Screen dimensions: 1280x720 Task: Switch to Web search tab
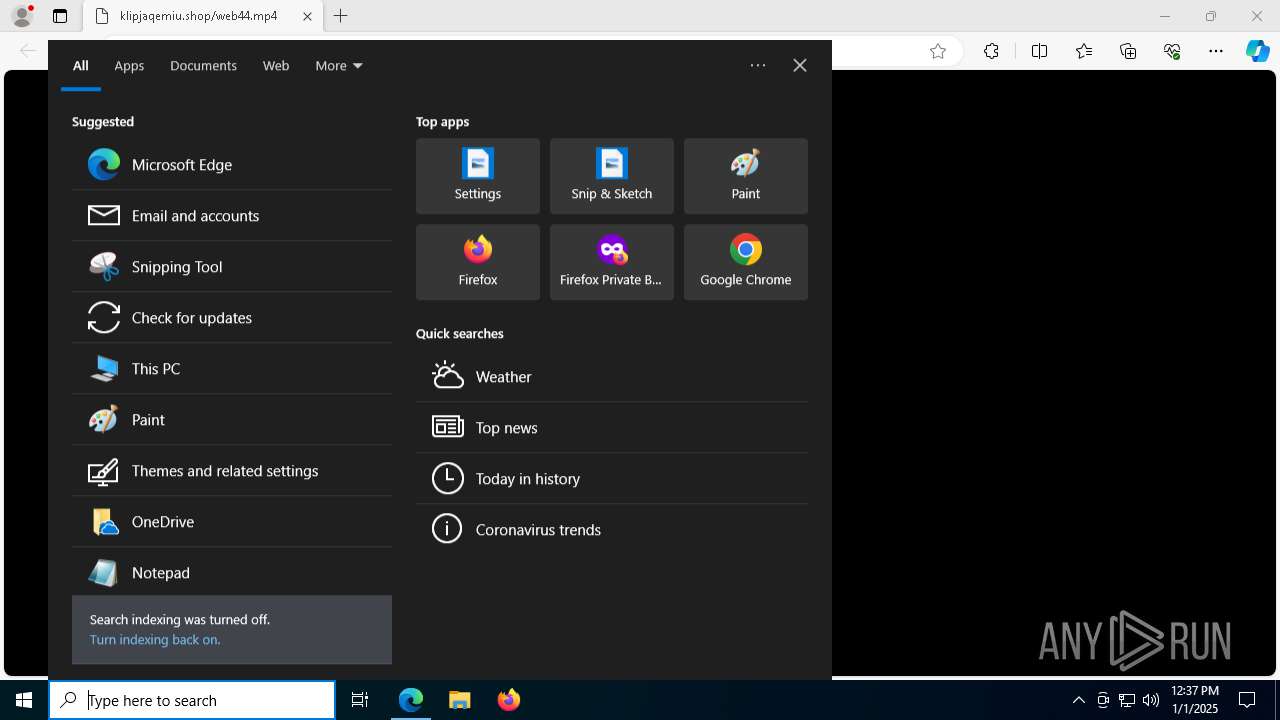tap(276, 66)
